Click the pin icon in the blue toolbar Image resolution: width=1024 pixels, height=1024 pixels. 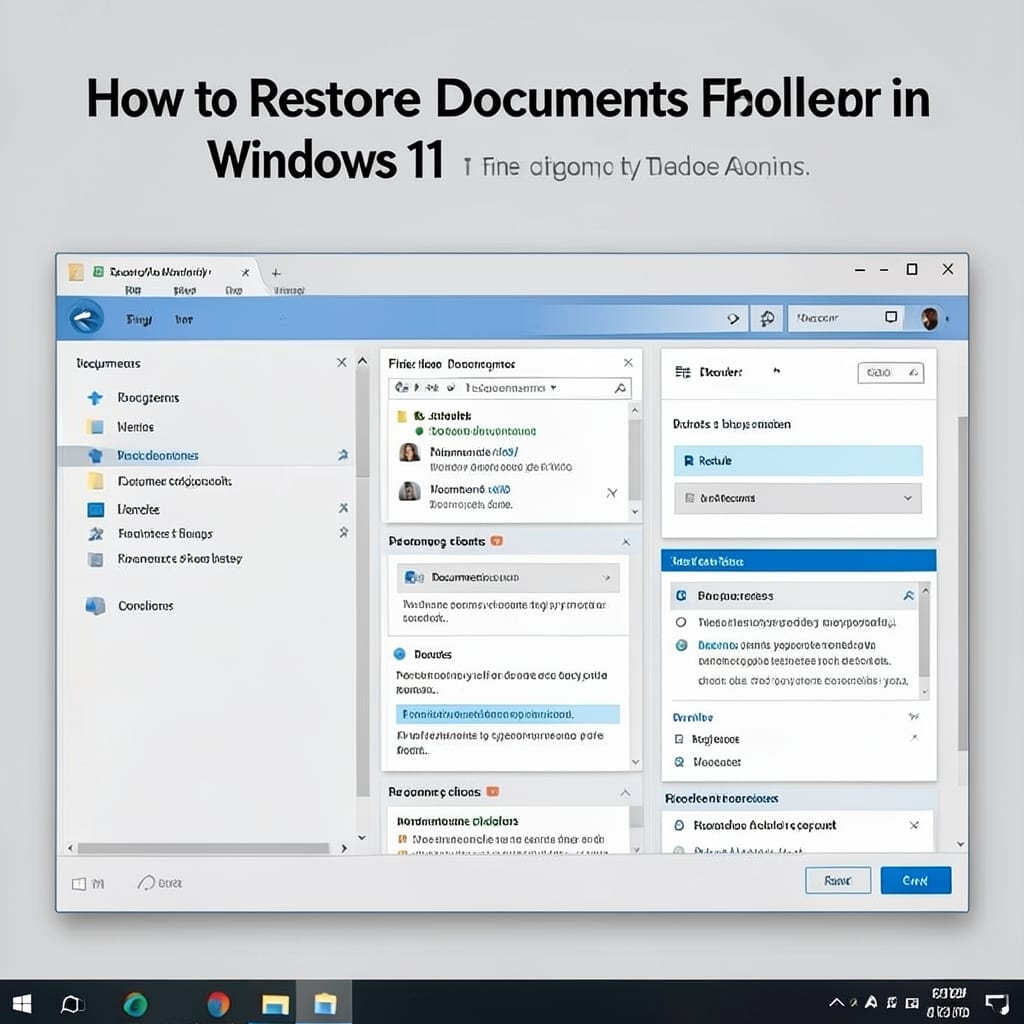click(767, 318)
